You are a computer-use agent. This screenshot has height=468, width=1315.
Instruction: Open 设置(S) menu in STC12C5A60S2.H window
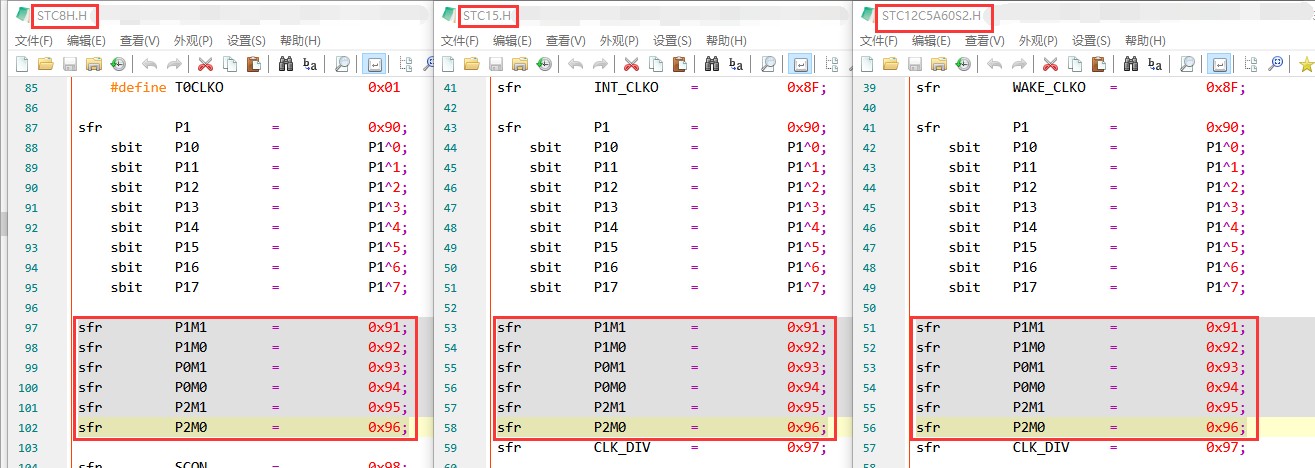coord(1091,41)
